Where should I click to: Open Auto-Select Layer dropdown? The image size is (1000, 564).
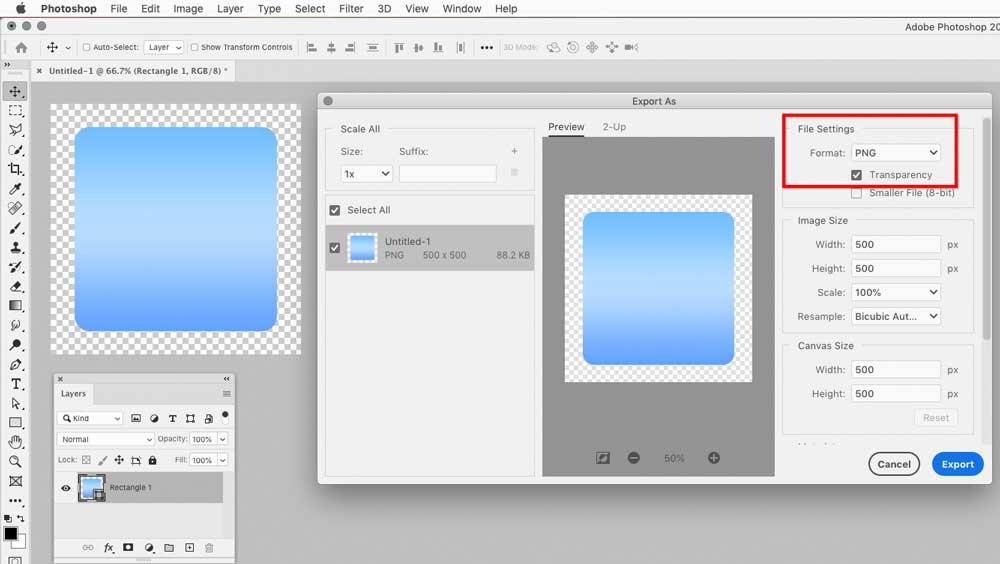coord(164,47)
